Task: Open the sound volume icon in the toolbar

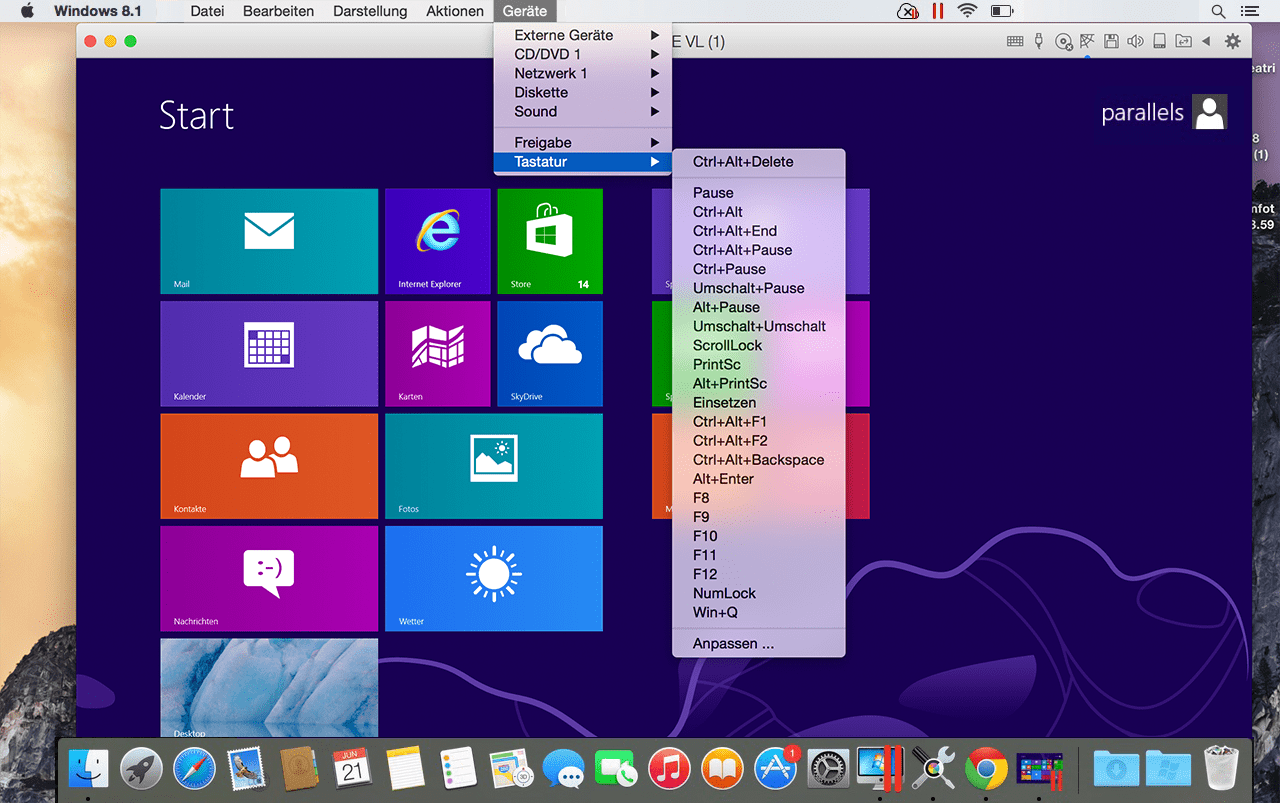Action: [1137, 41]
